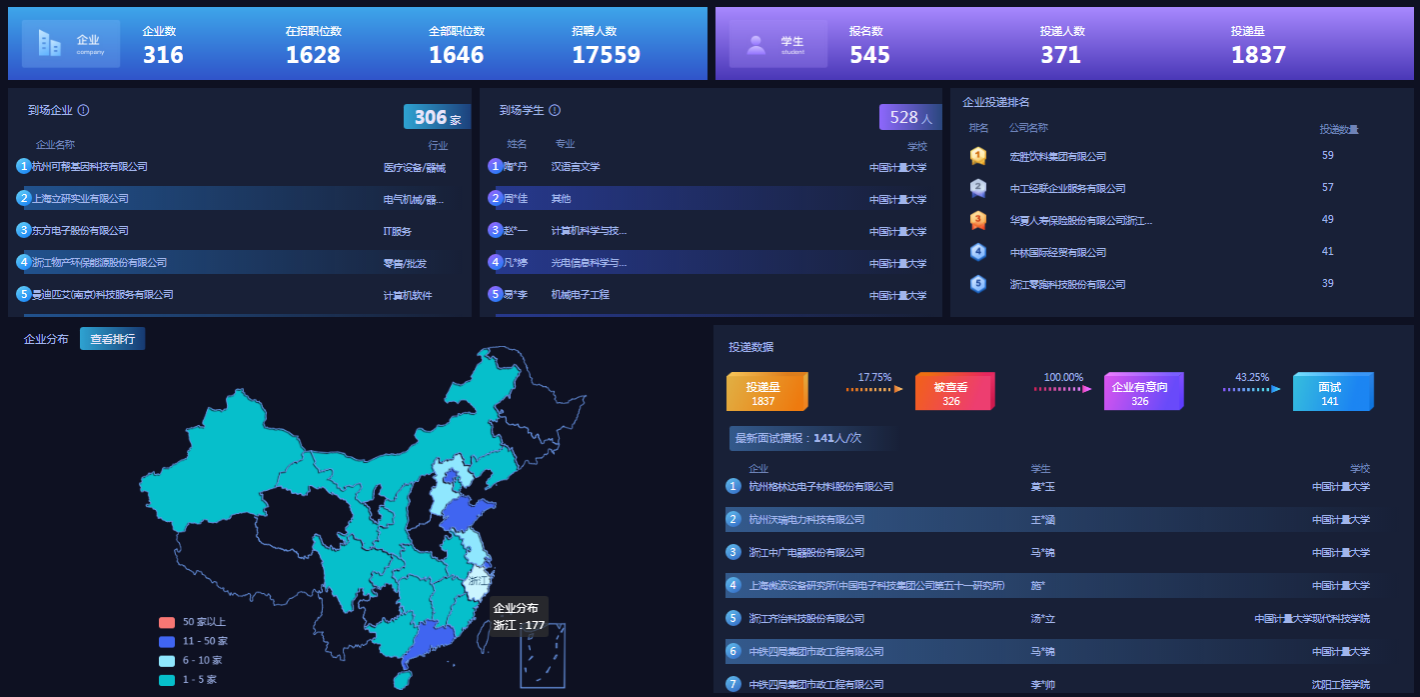Click the silver rank 2 medal icon
This screenshot has height=697, width=1420.
pyautogui.click(x=978, y=188)
